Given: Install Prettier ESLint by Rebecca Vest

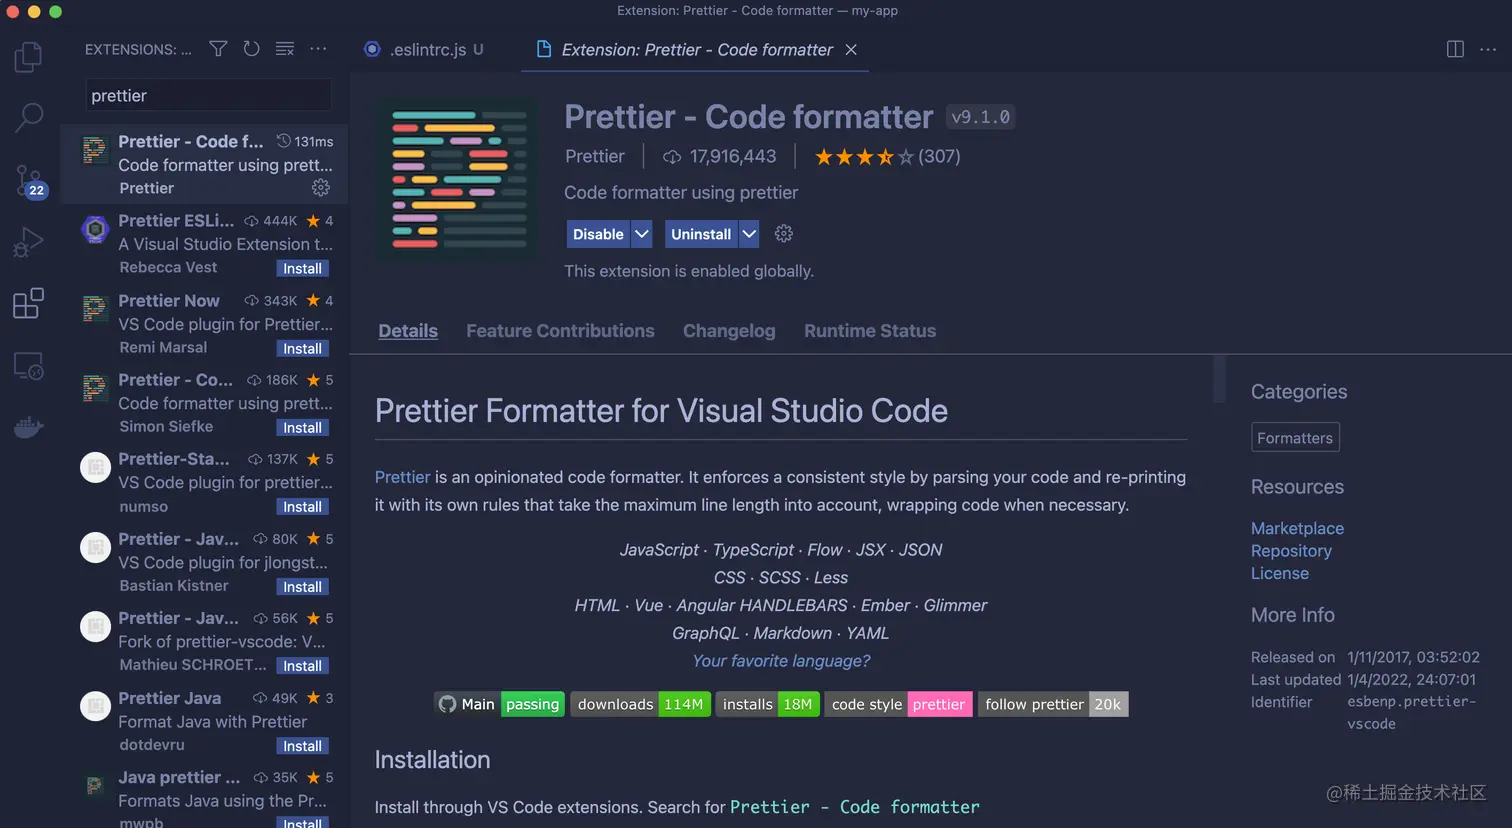Looking at the screenshot, I should click(x=302, y=268).
